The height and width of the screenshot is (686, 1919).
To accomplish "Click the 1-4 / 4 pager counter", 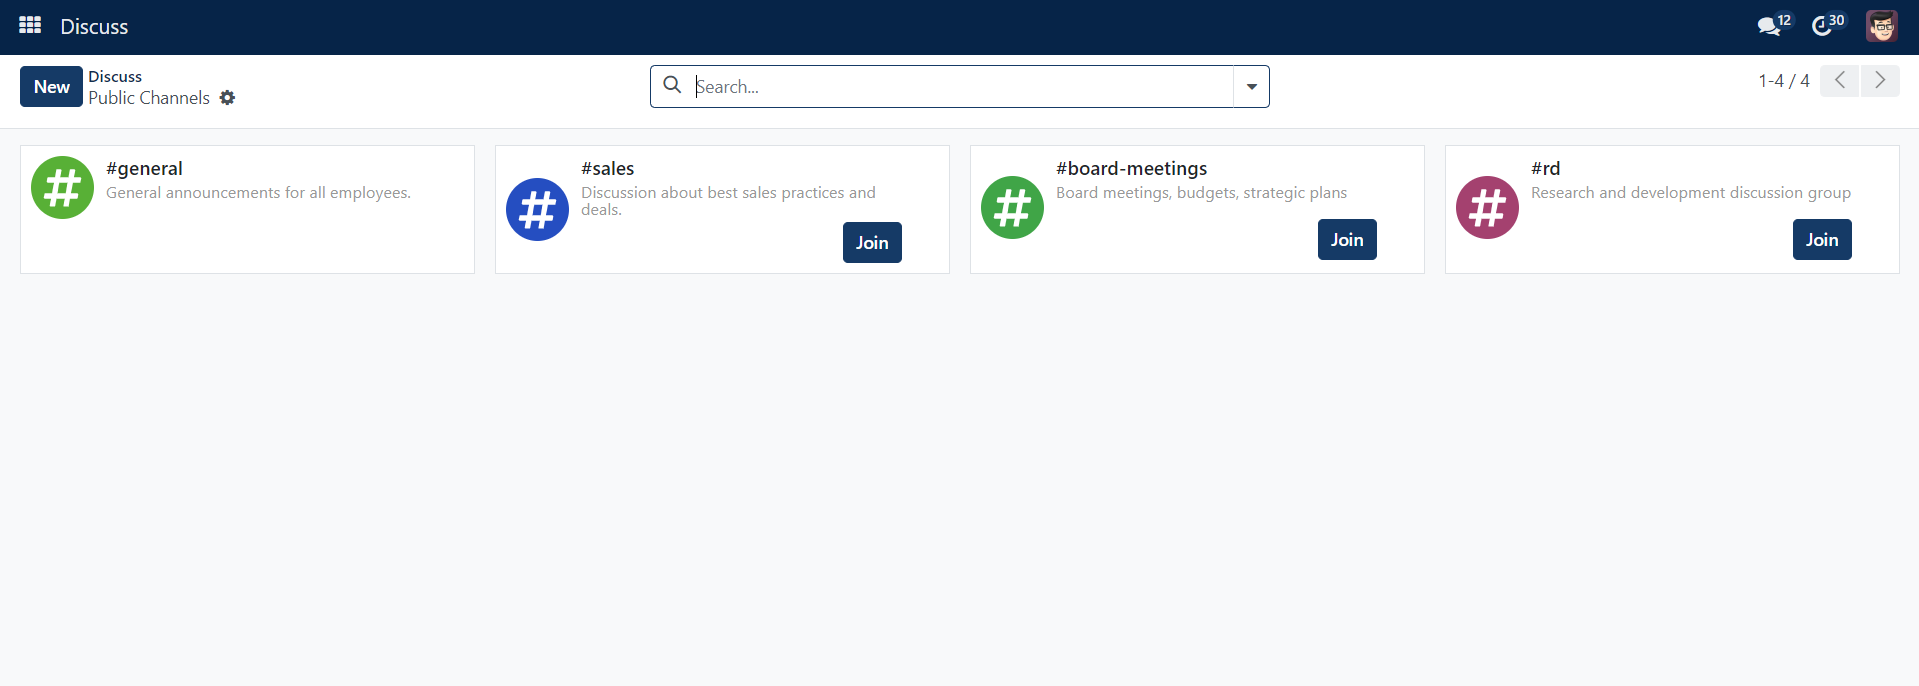I will (x=1784, y=81).
